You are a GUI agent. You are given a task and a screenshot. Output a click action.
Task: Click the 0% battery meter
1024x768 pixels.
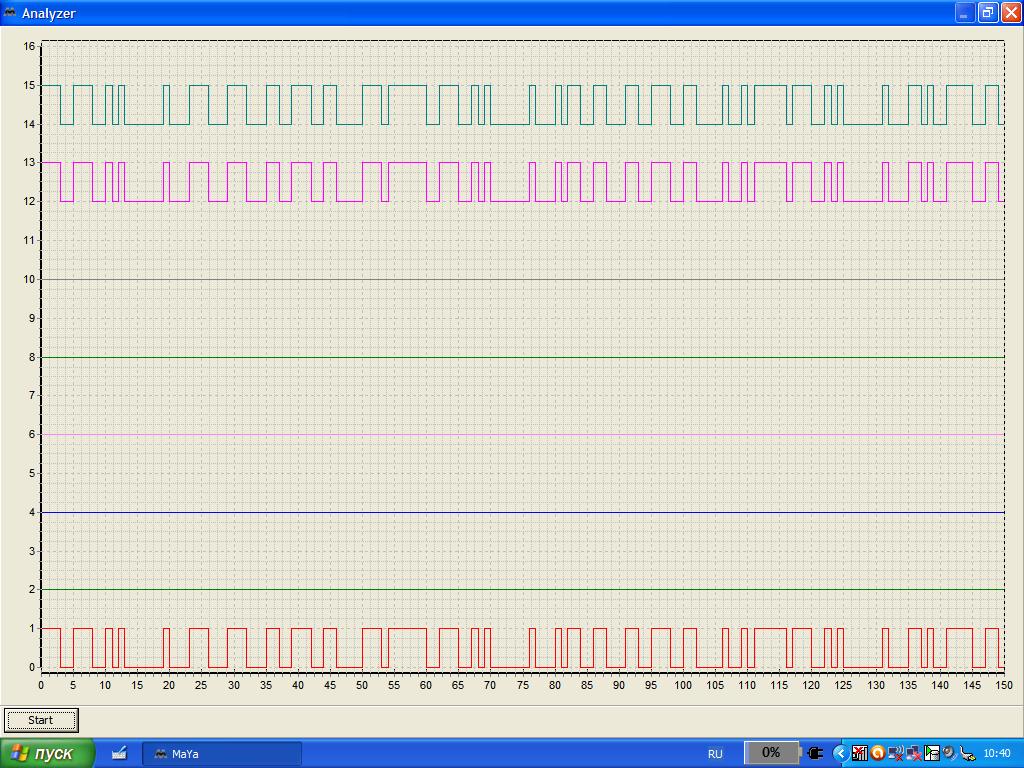[771, 753]
